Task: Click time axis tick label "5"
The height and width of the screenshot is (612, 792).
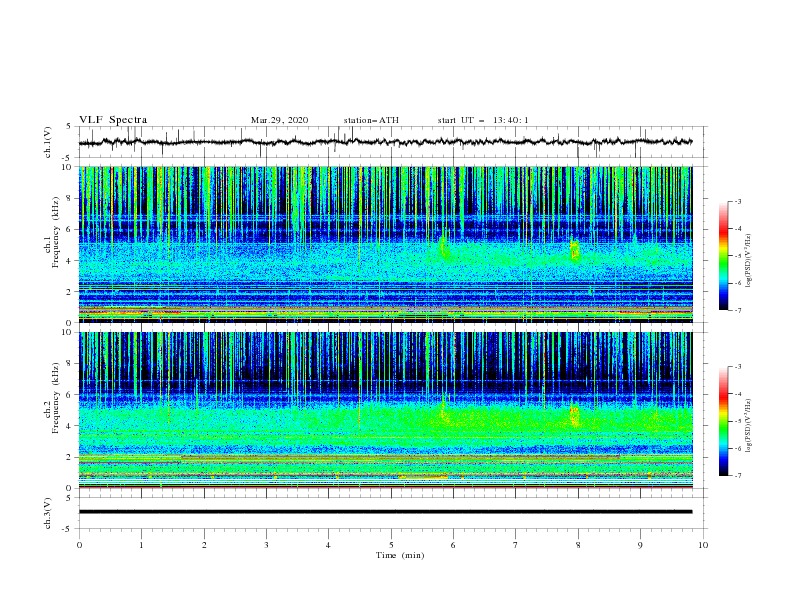Action: pyautogui.click(x=391, y=545)
